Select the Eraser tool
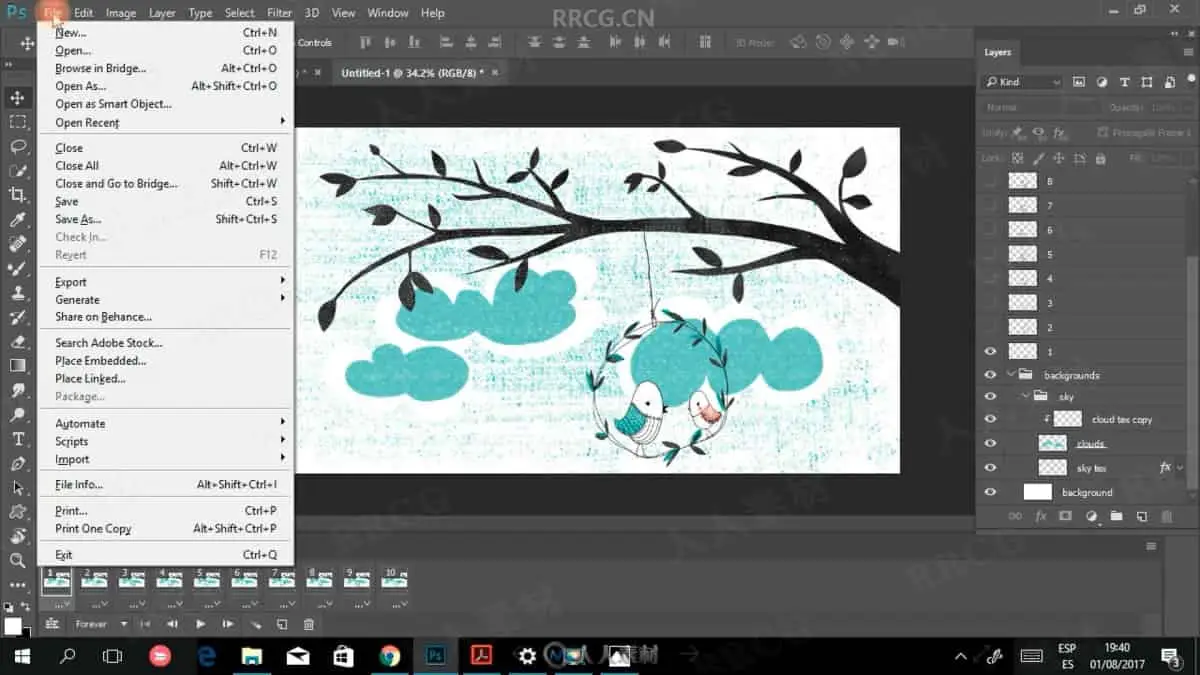1200x675 pixels. pyautogui.click(x=17, y=342)
